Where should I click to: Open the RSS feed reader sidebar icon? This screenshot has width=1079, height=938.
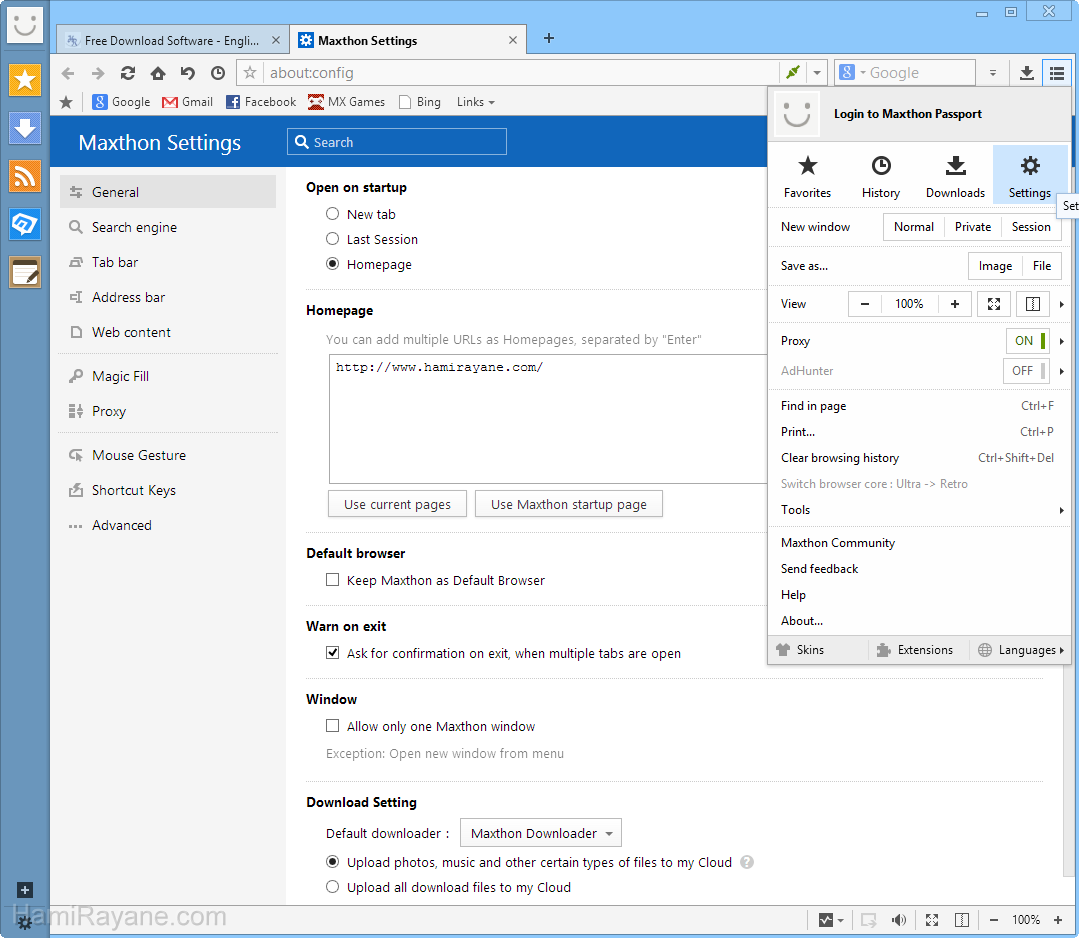[25, 176]
